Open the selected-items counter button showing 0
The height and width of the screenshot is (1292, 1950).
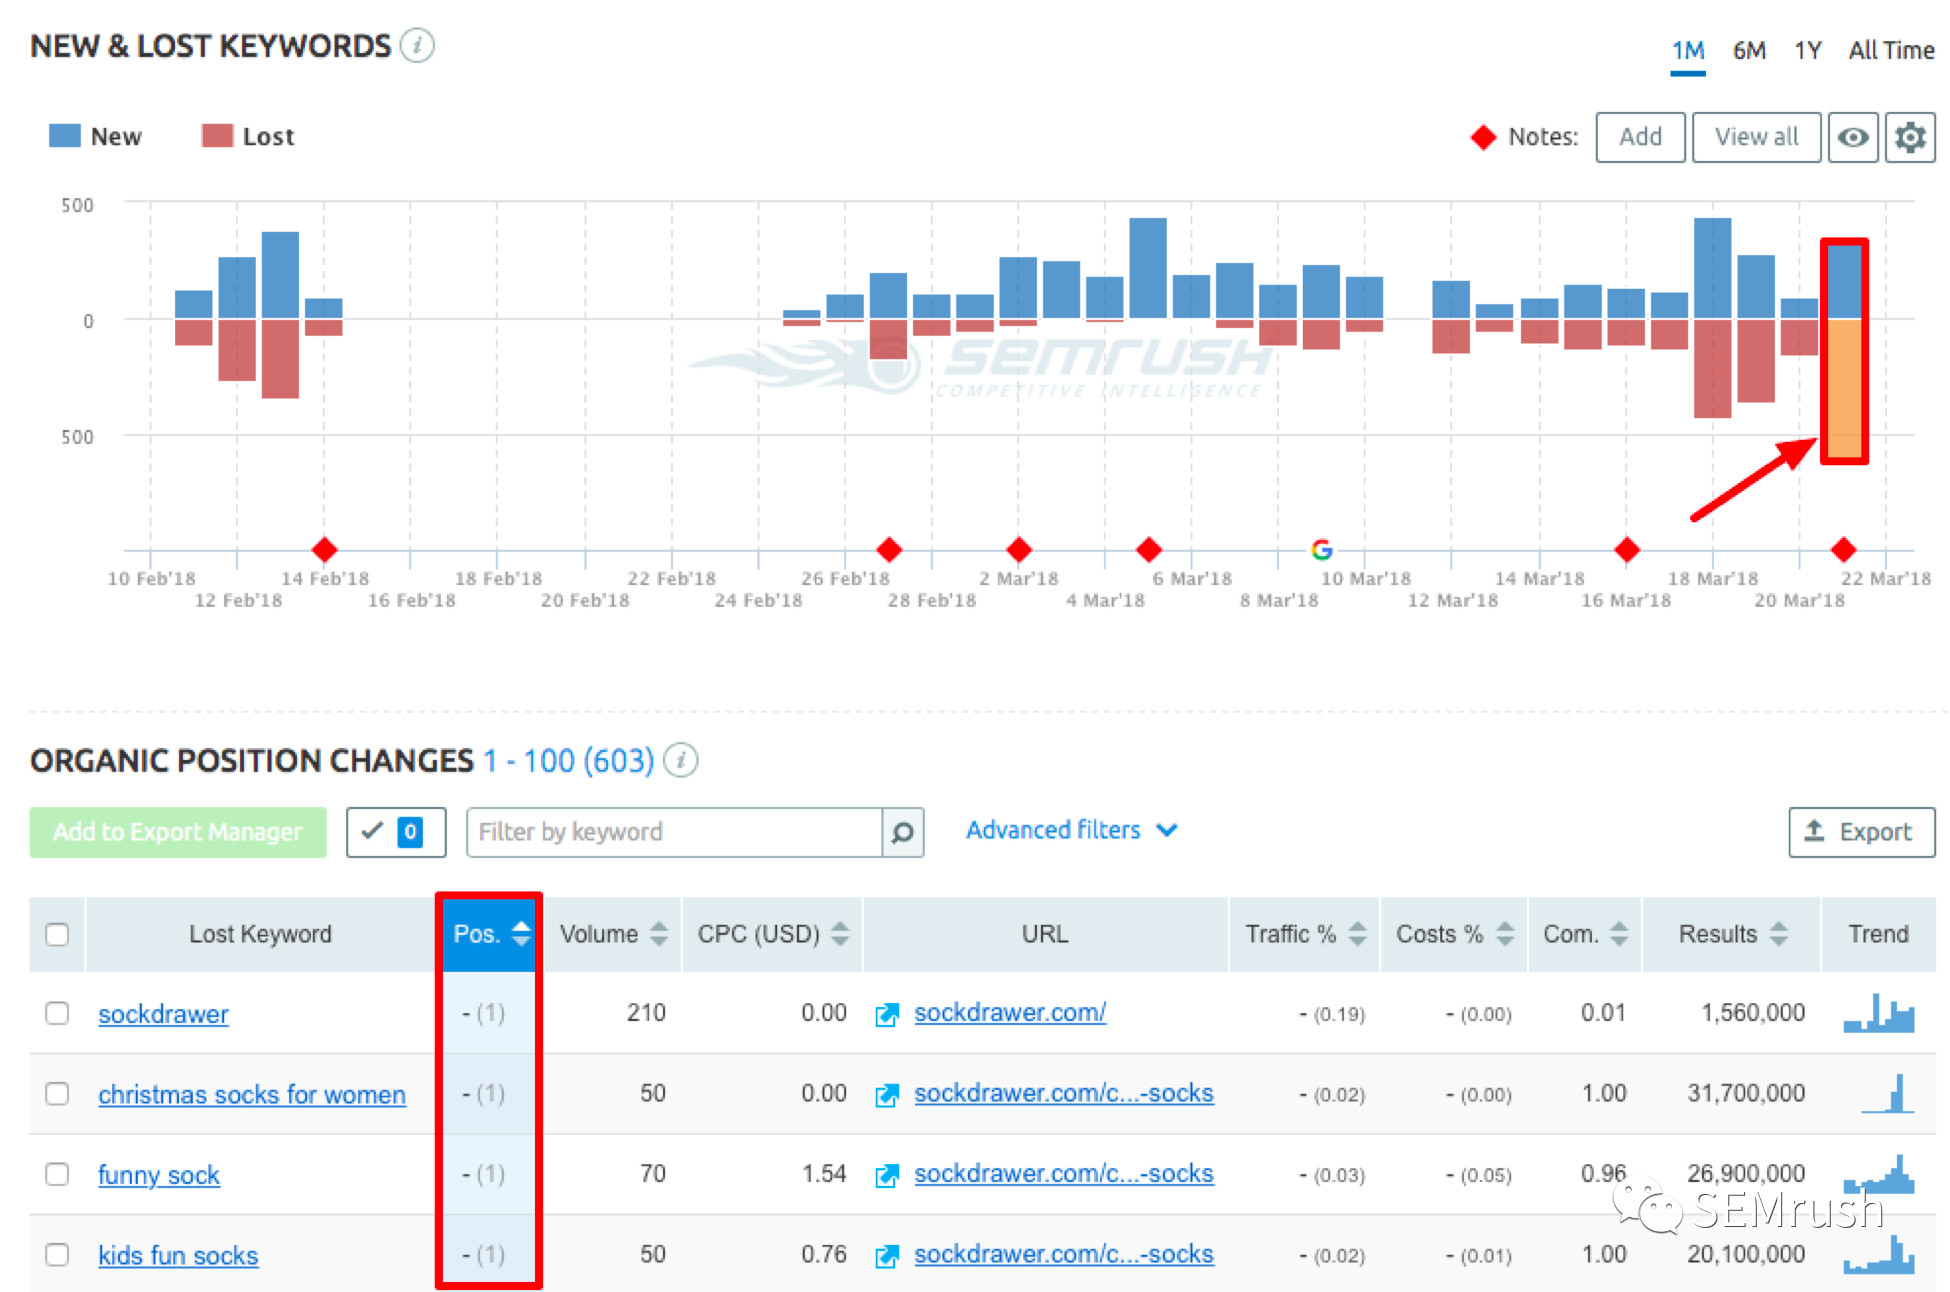[x=396, y=832]
